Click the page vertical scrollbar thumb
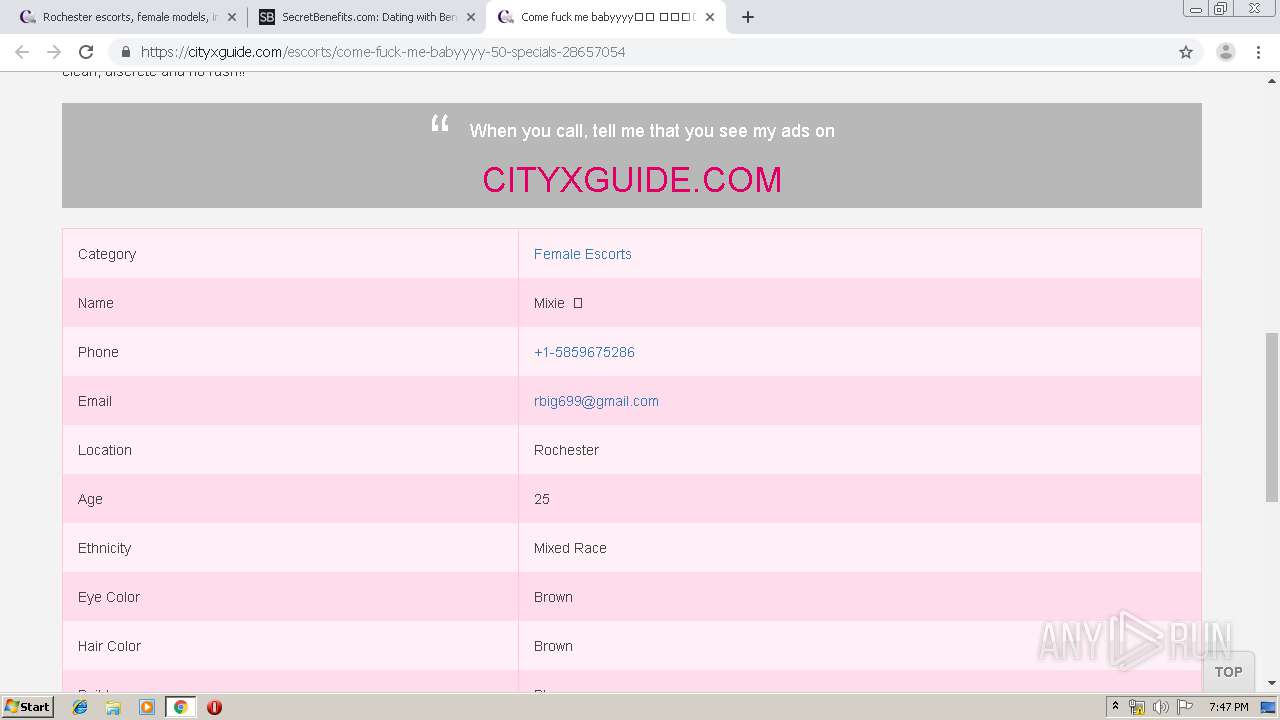This screenshot has width=1280, height=720. click(1272, 418)
